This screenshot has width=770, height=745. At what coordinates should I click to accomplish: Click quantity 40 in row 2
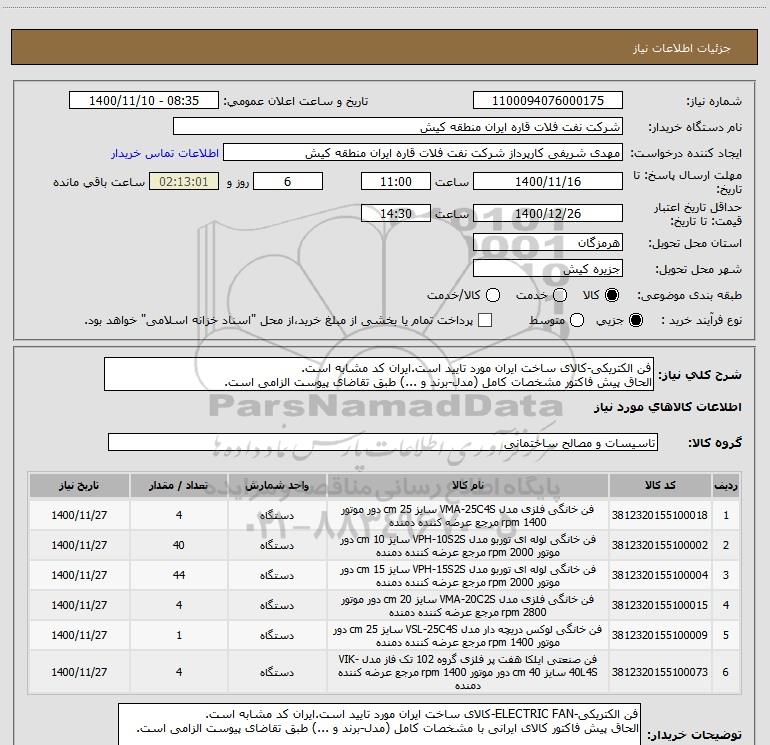[179, 545]
